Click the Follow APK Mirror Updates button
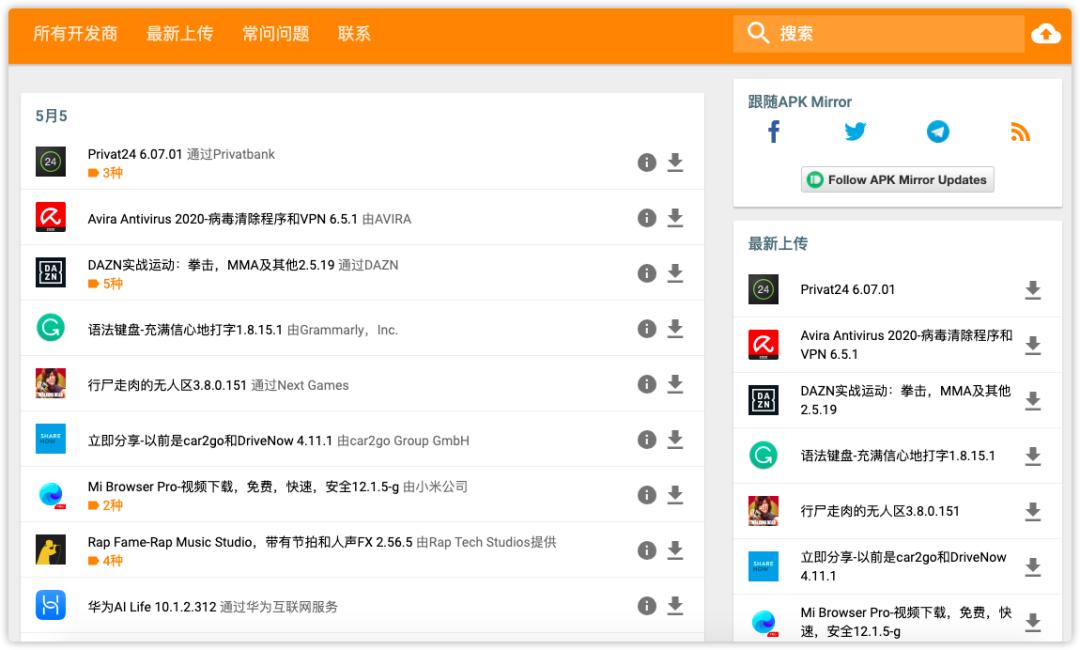 [897, 179]
